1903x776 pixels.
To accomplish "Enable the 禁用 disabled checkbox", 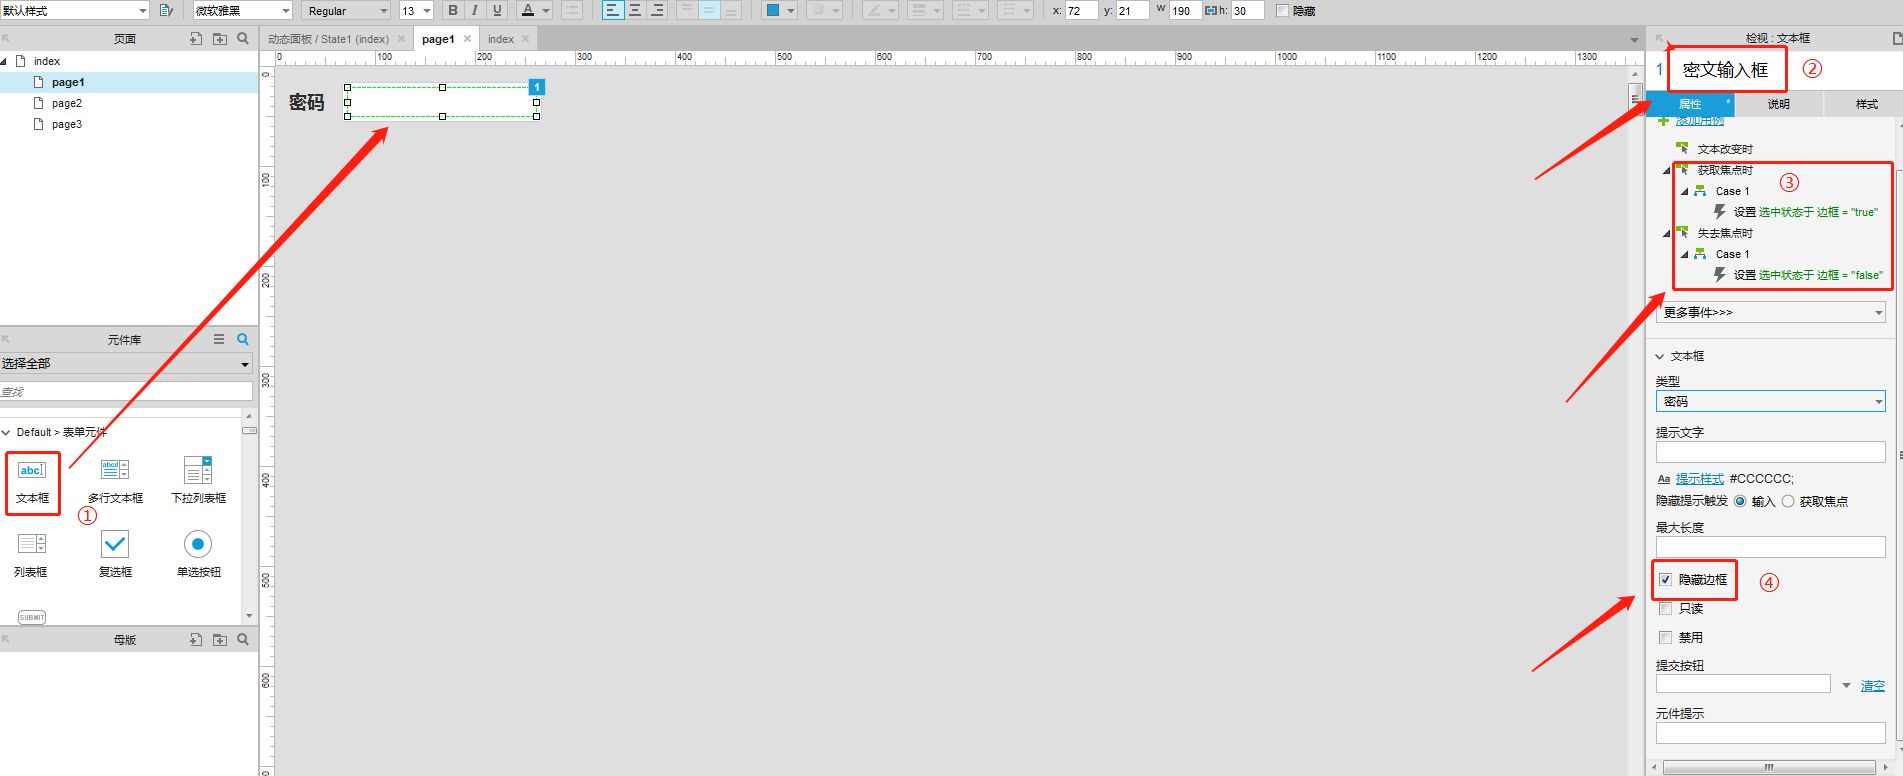I will [1665, 637].
